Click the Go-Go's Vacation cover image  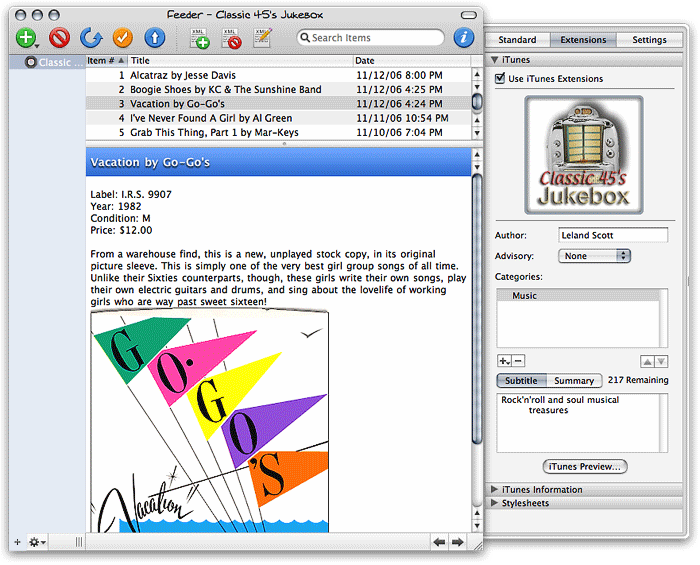tap(209, 421)
